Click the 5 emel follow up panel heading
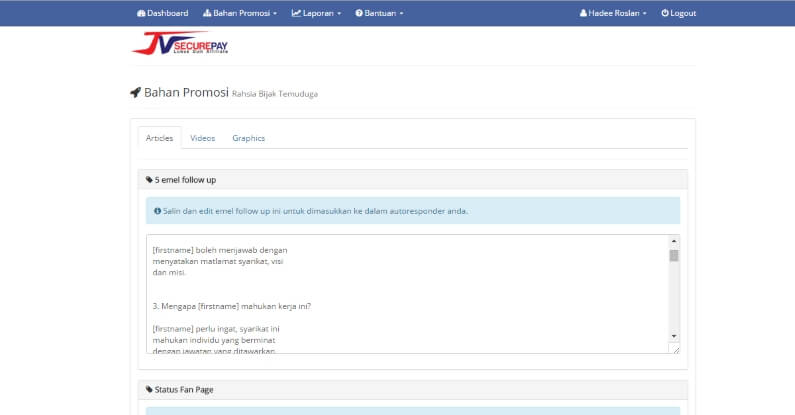Viewport: 795px width, 415px height. point(413,180)
